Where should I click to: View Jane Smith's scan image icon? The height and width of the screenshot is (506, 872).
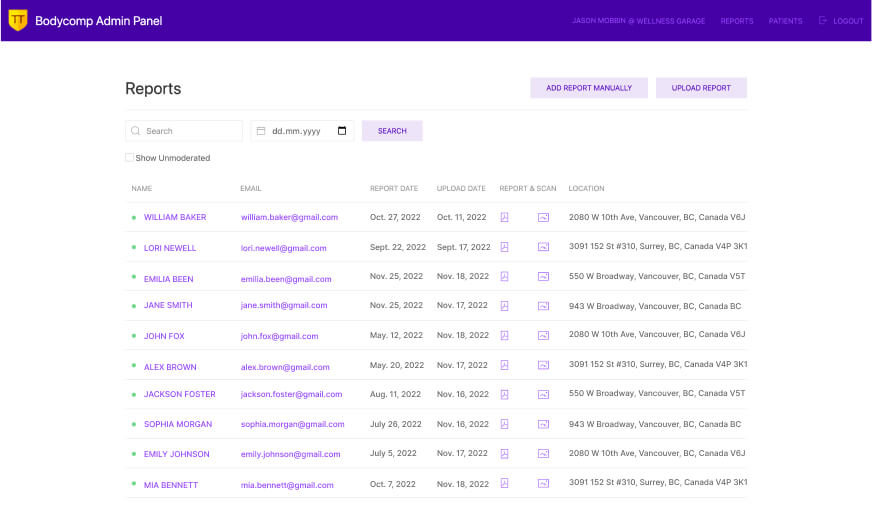click(x=543, y=306)
